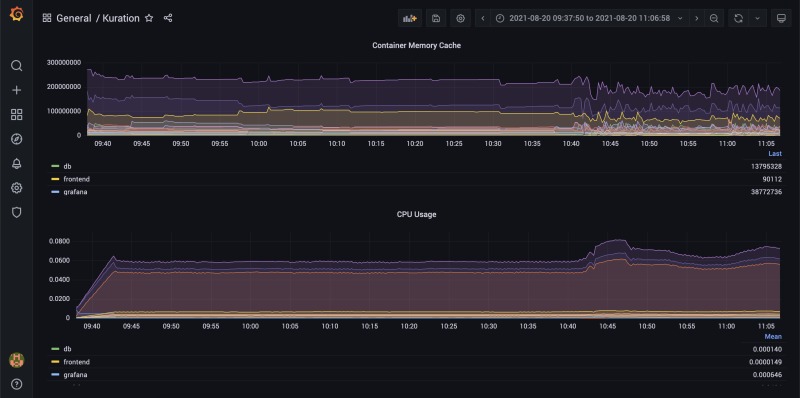This screenshot has width=800, height=398.
Task: Open the Help question mark icon
Action: tap(16, 384)
